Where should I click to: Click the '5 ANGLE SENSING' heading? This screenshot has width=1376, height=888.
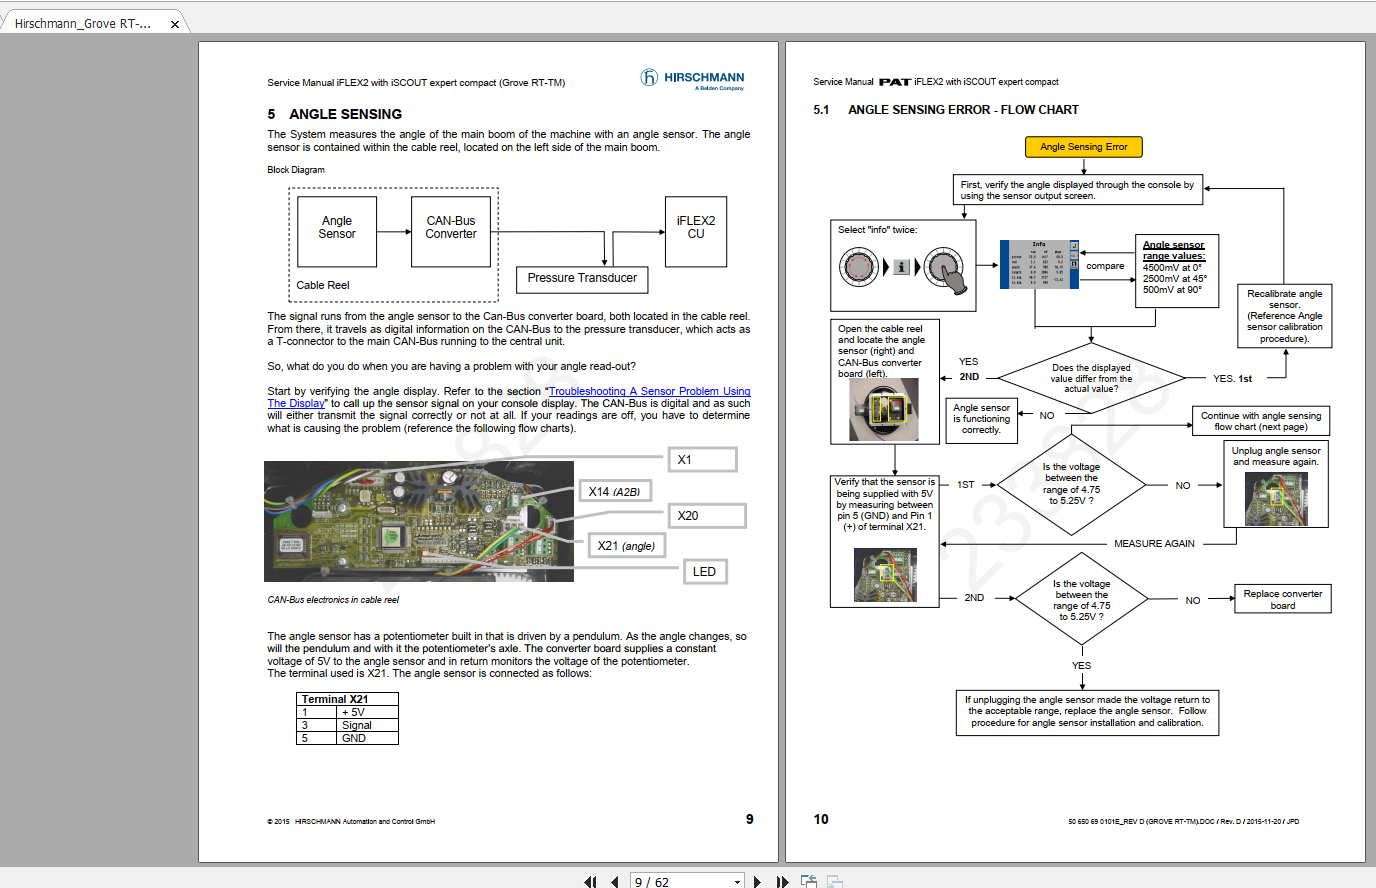(335, 114)
